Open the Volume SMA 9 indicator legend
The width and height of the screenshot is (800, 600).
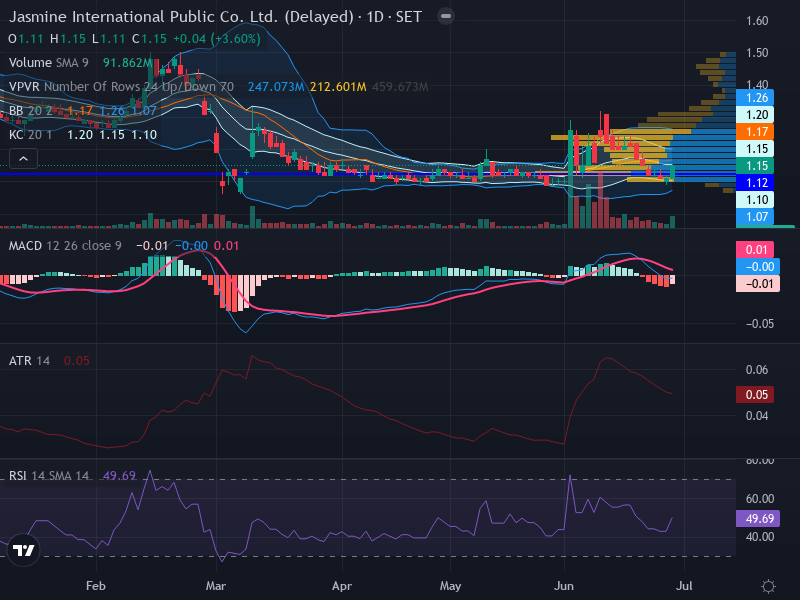[x=48, y=63]
